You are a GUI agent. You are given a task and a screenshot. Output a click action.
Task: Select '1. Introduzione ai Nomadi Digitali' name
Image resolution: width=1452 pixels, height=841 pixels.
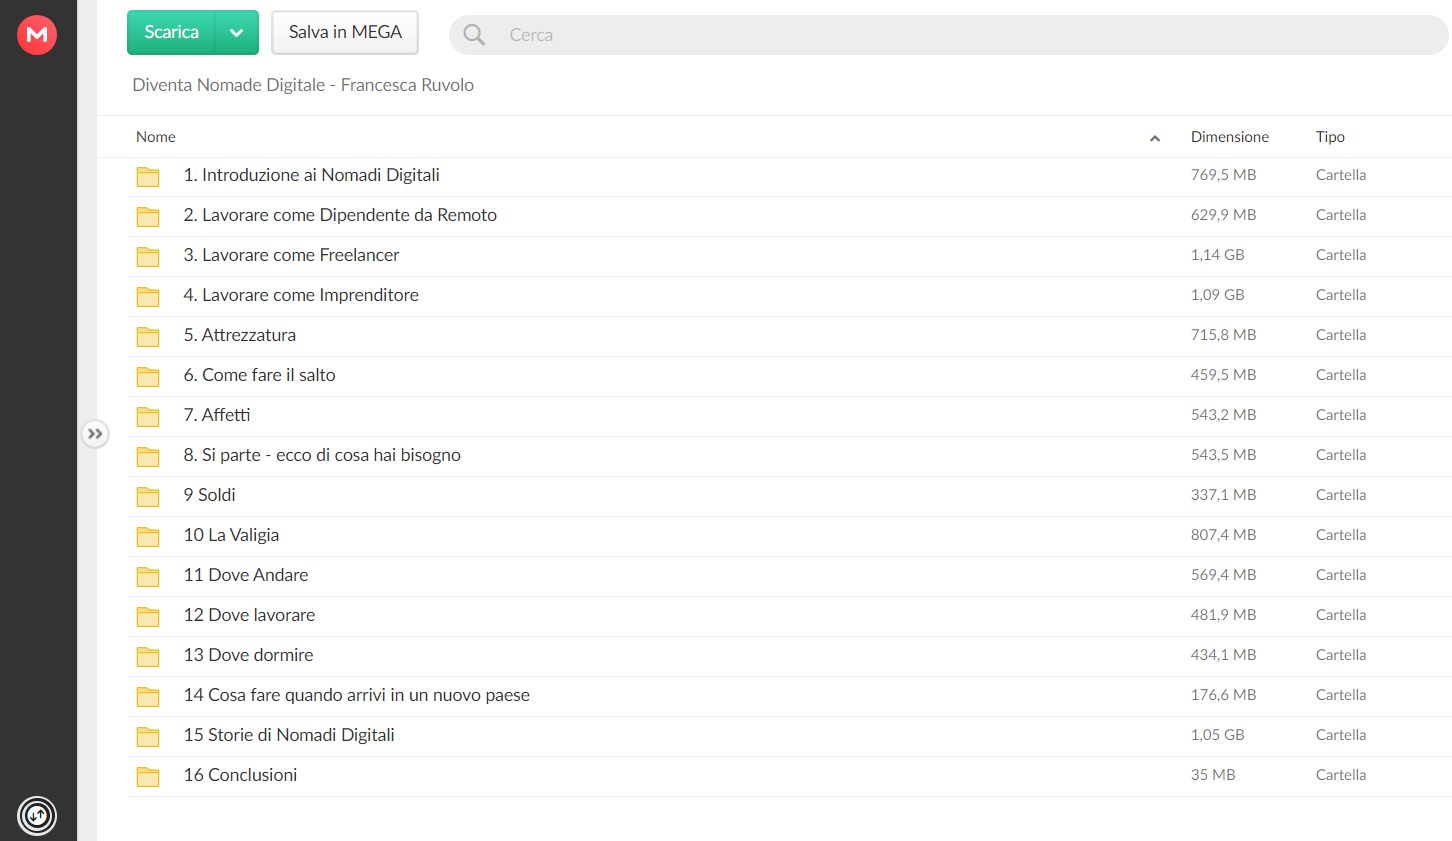(311, 175)
